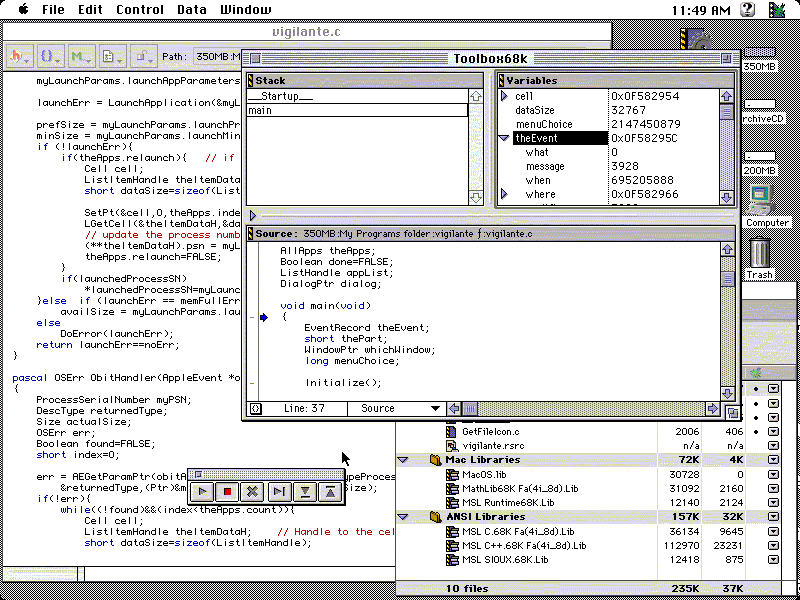
Task: Expand the cell variable triangle
Action: 504,96
